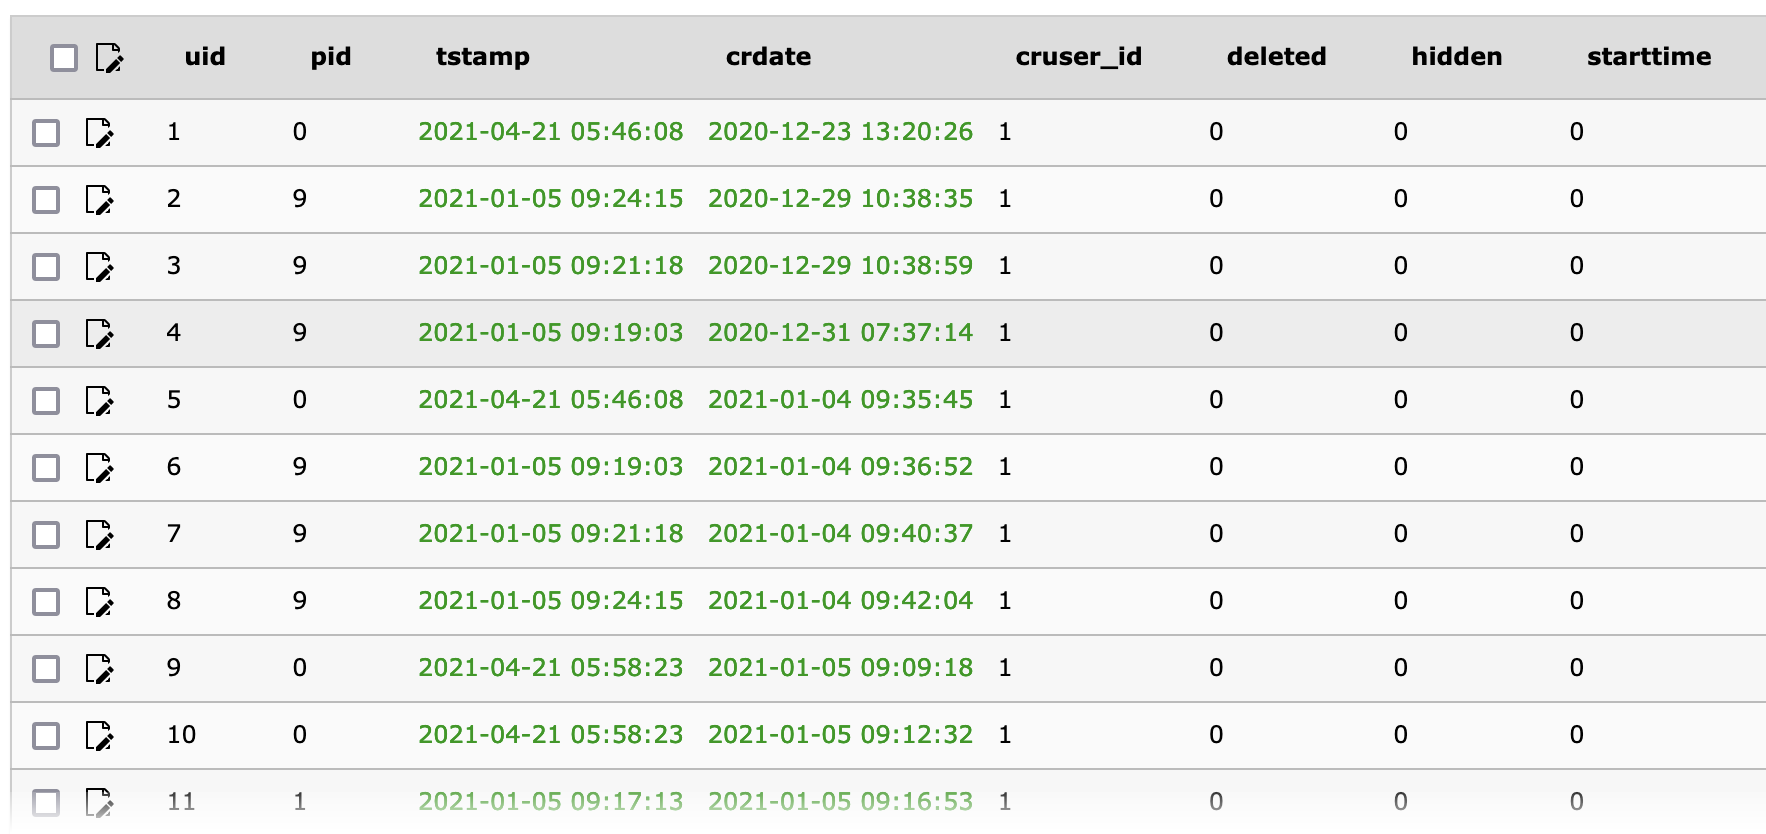Open edit icon for uid 5 row
Screen dimensions: 1766x834
click(x=99, y=400)
